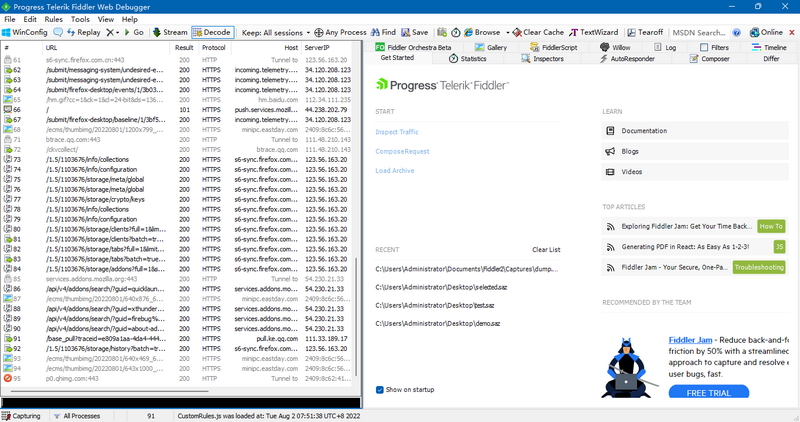Screen dimensions: 800x422
Task: Click the FREE TRIAL button
Action: [709, 392]
